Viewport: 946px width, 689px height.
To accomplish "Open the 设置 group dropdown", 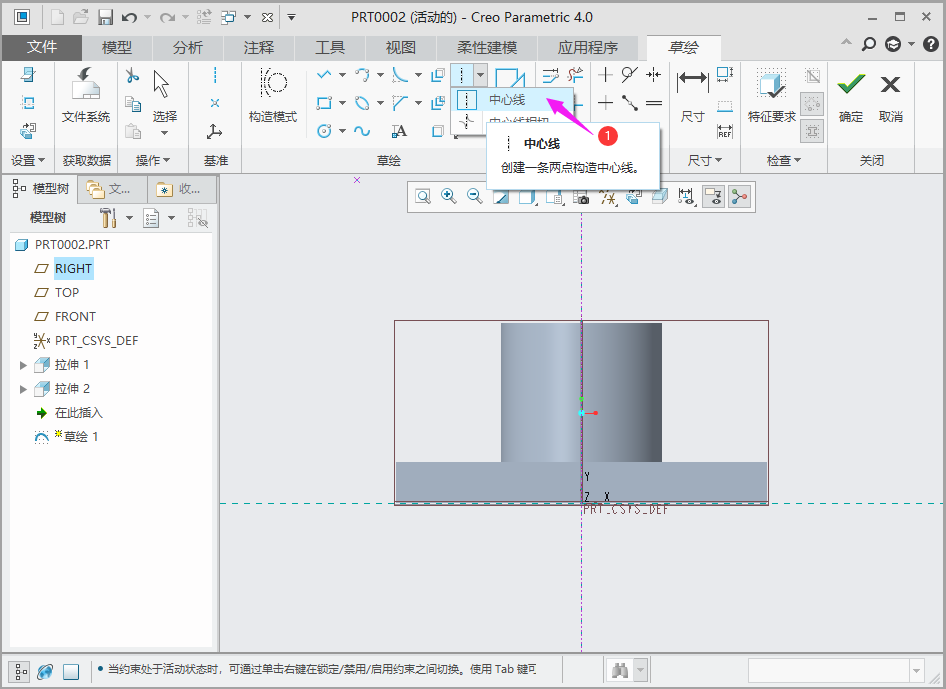I will coord(27,160).
